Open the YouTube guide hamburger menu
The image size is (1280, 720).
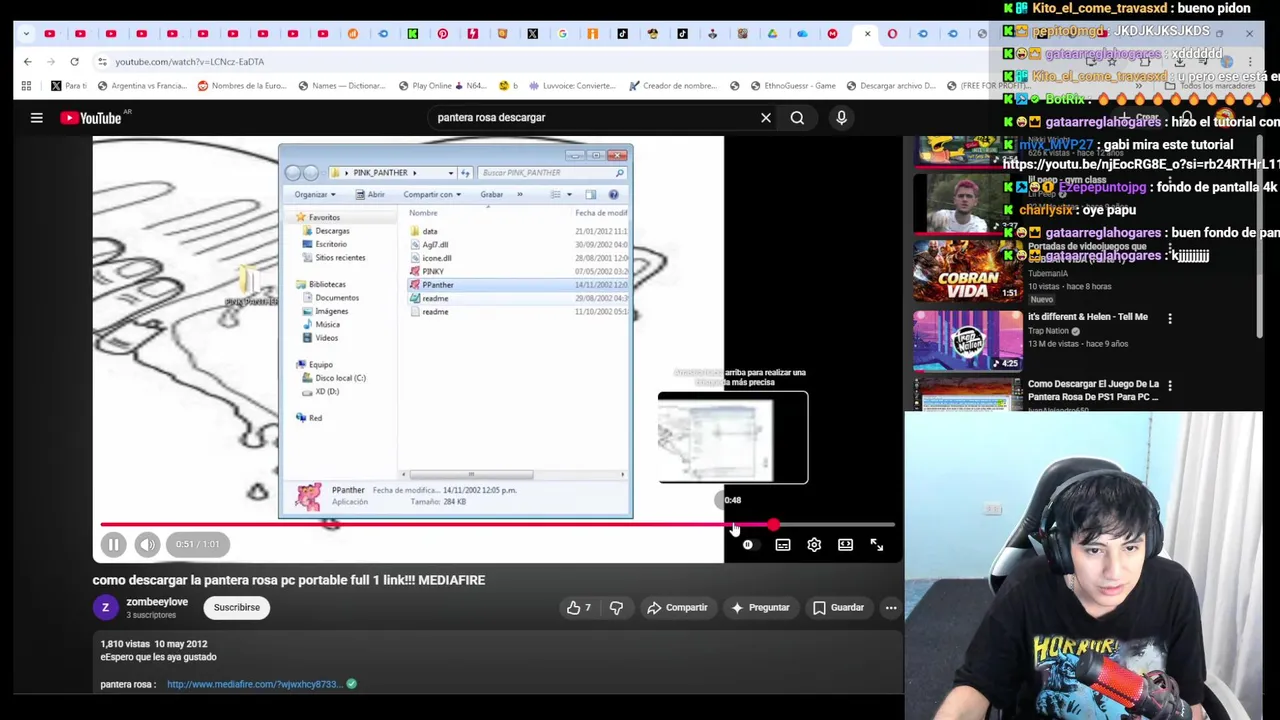[x=36, y=118]
